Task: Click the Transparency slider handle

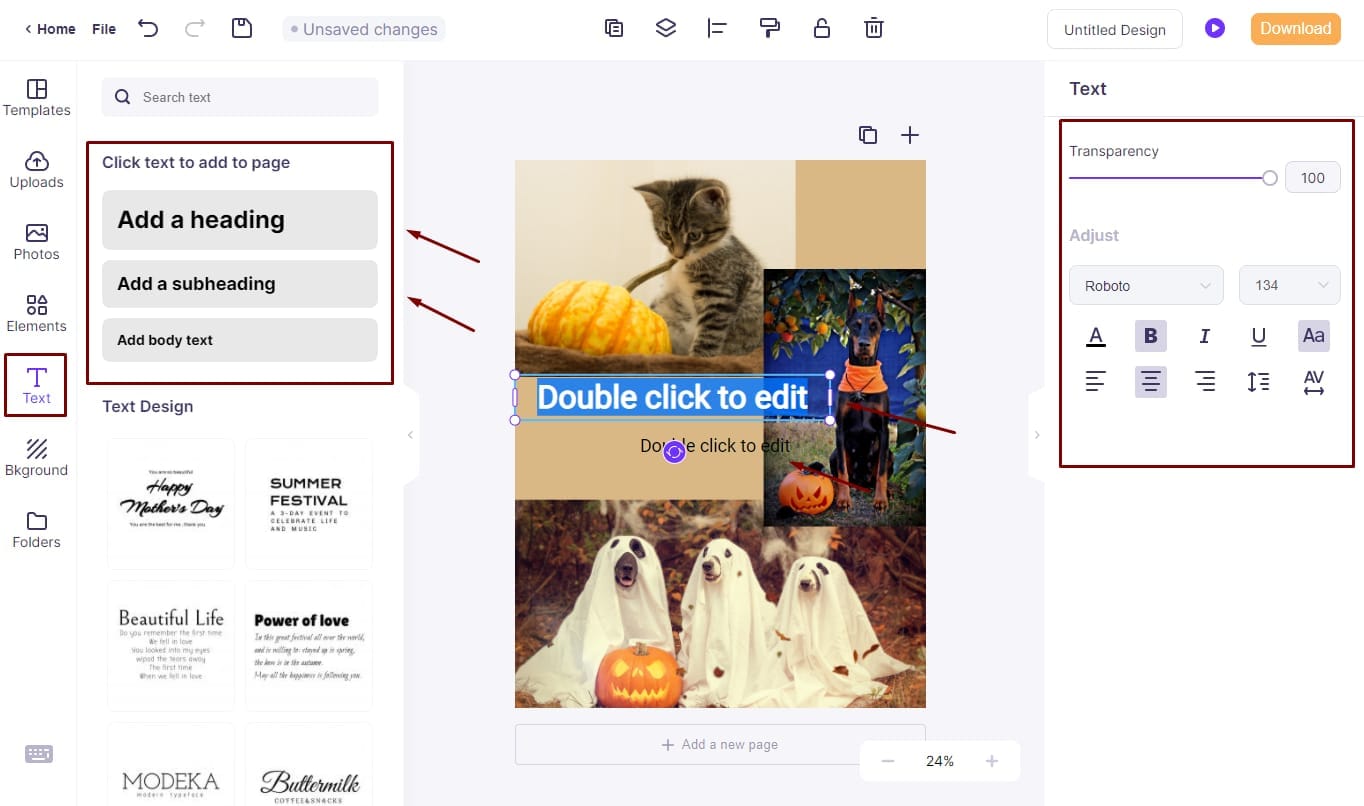Action: tap(1270, 178)
